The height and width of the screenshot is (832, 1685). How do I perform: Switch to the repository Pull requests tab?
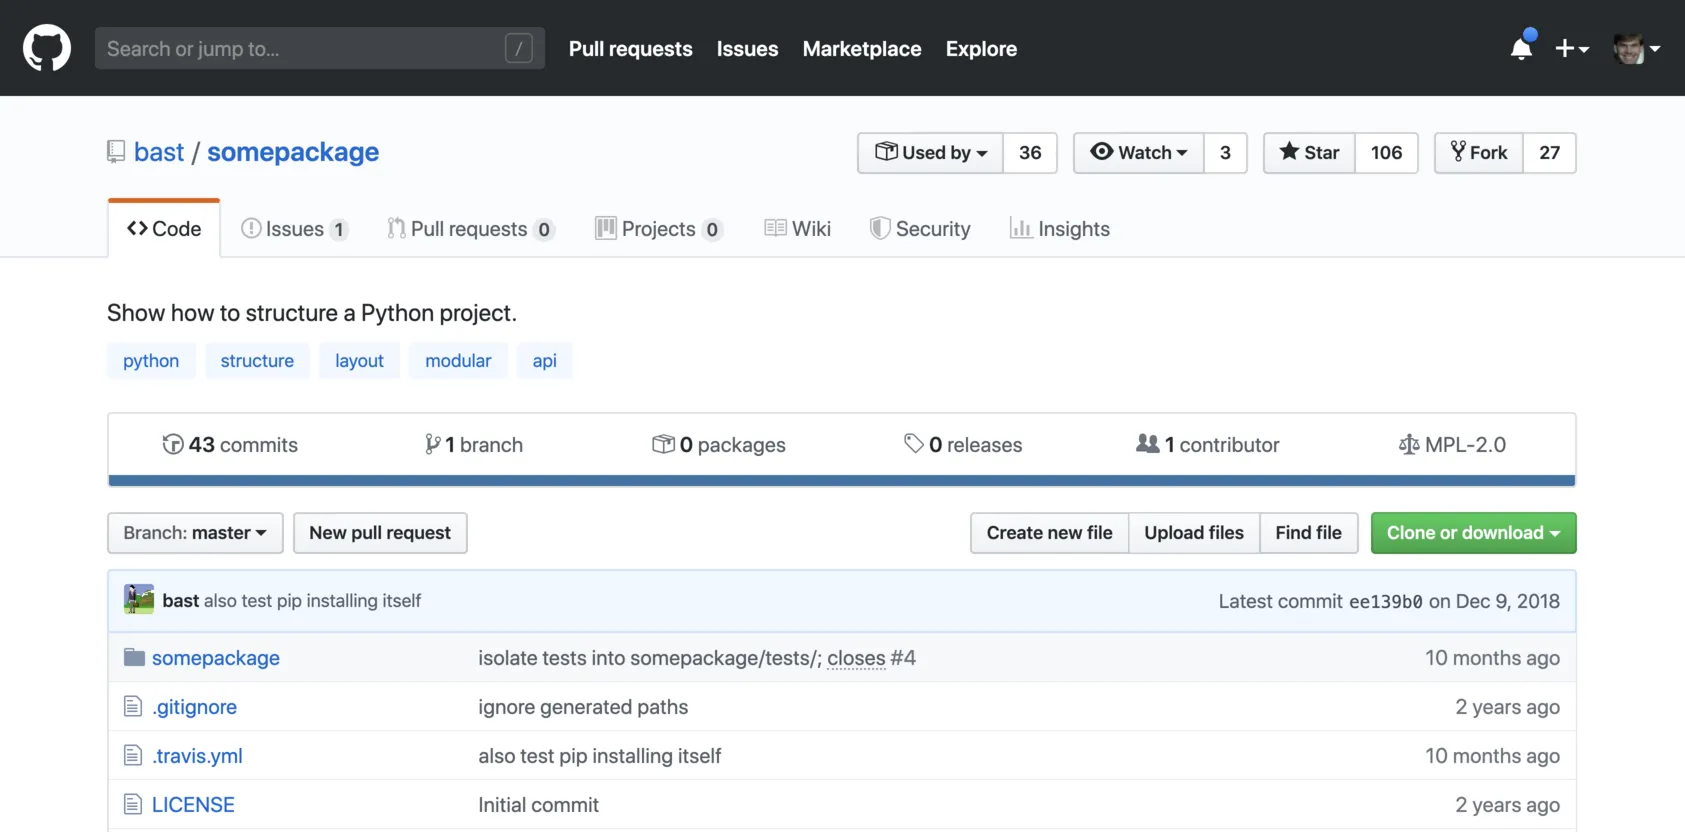pyautogui.click(x=470, y=229)
